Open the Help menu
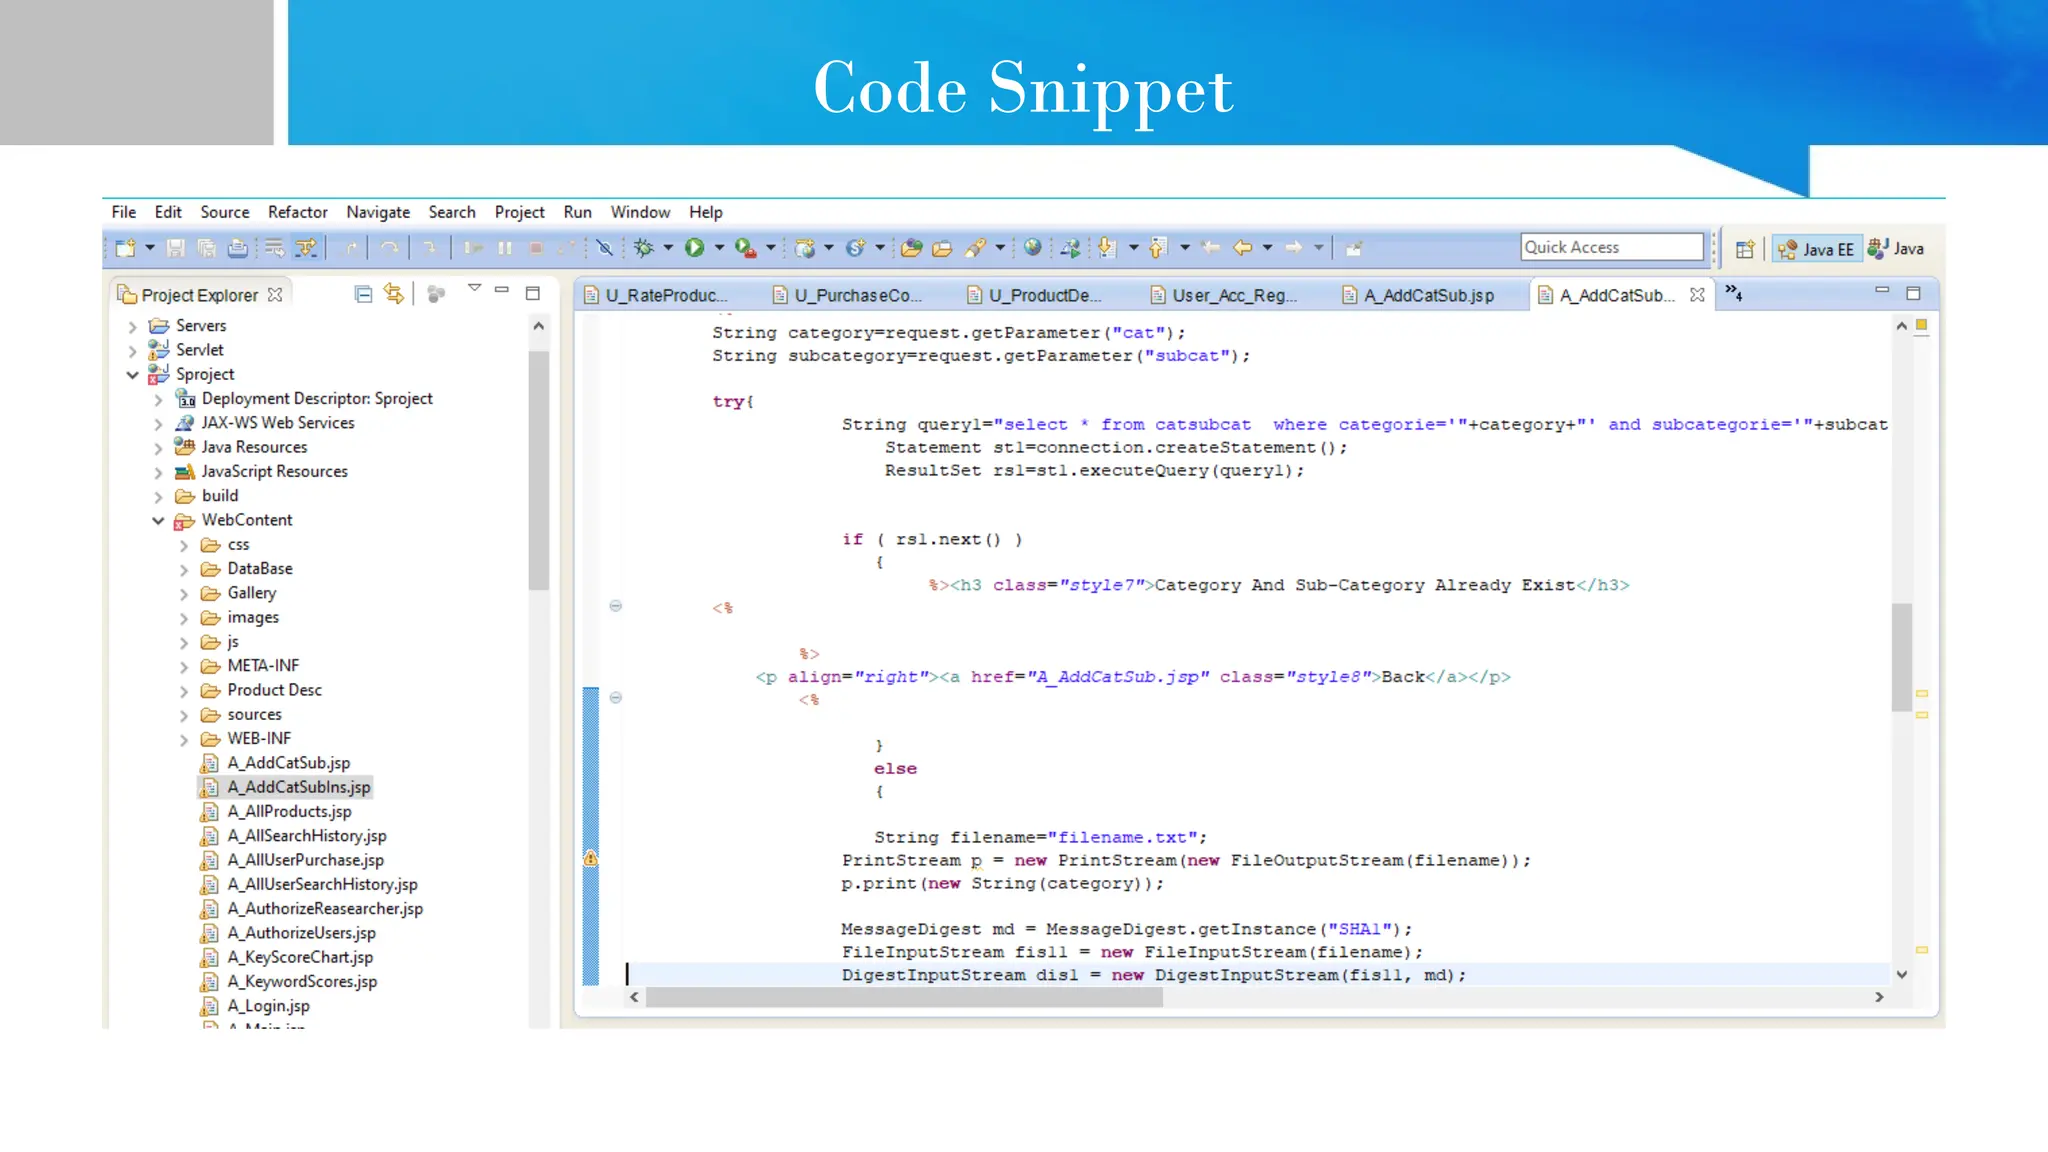This screenshot has height=1152, width=2048. (x=705, y=212)
